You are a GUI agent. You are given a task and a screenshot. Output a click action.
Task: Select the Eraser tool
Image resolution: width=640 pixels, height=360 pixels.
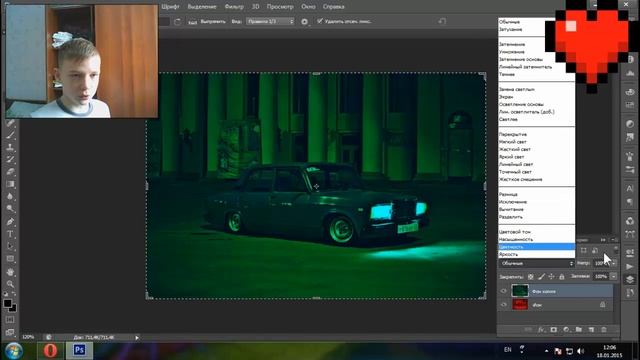pyautogui.click(x=10, y=171)
